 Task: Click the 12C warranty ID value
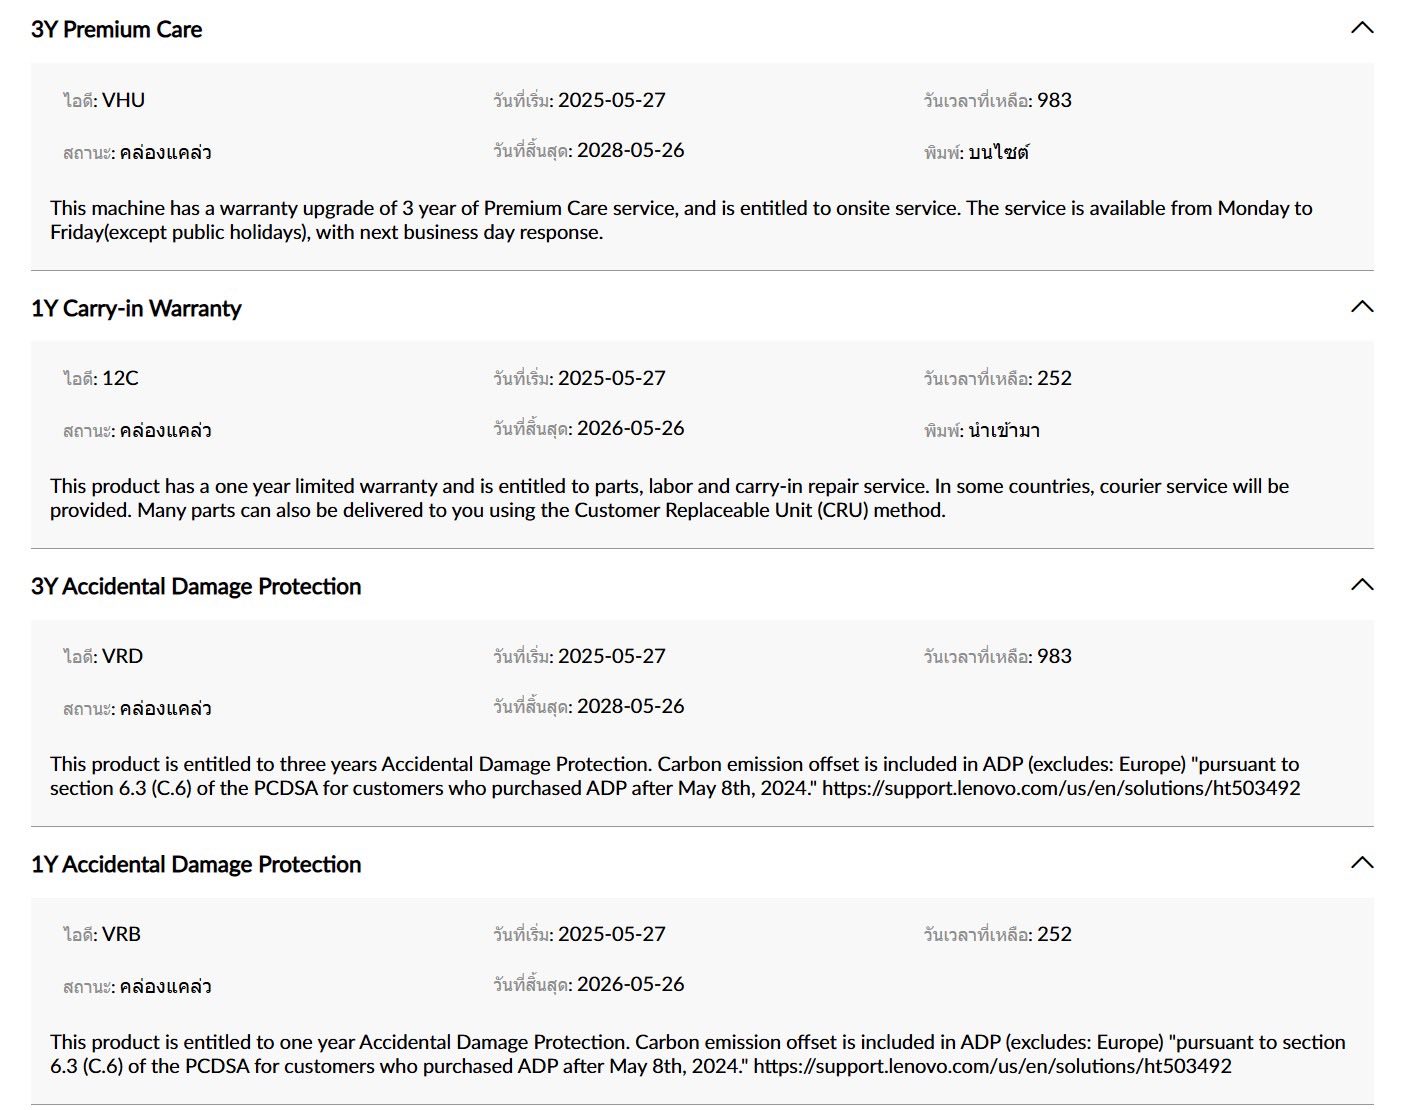120,378
